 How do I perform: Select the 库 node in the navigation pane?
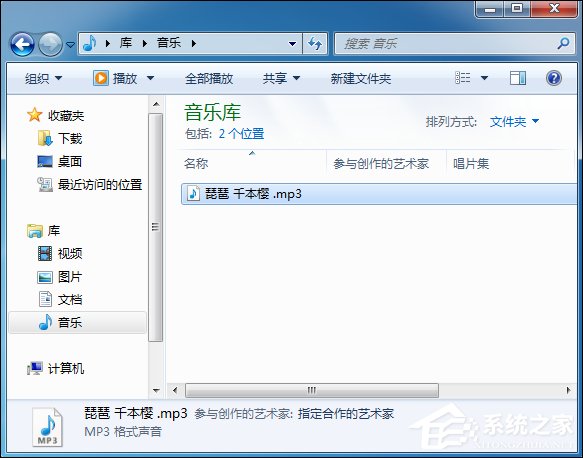pyautogui.click(x=54, y=230)
